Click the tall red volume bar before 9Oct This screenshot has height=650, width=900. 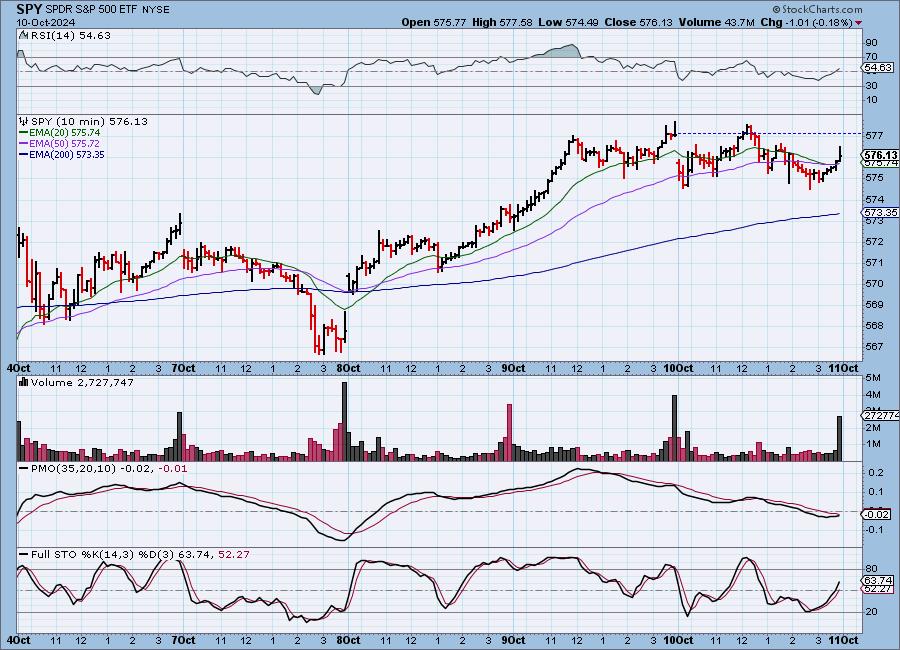coord(509,432)
